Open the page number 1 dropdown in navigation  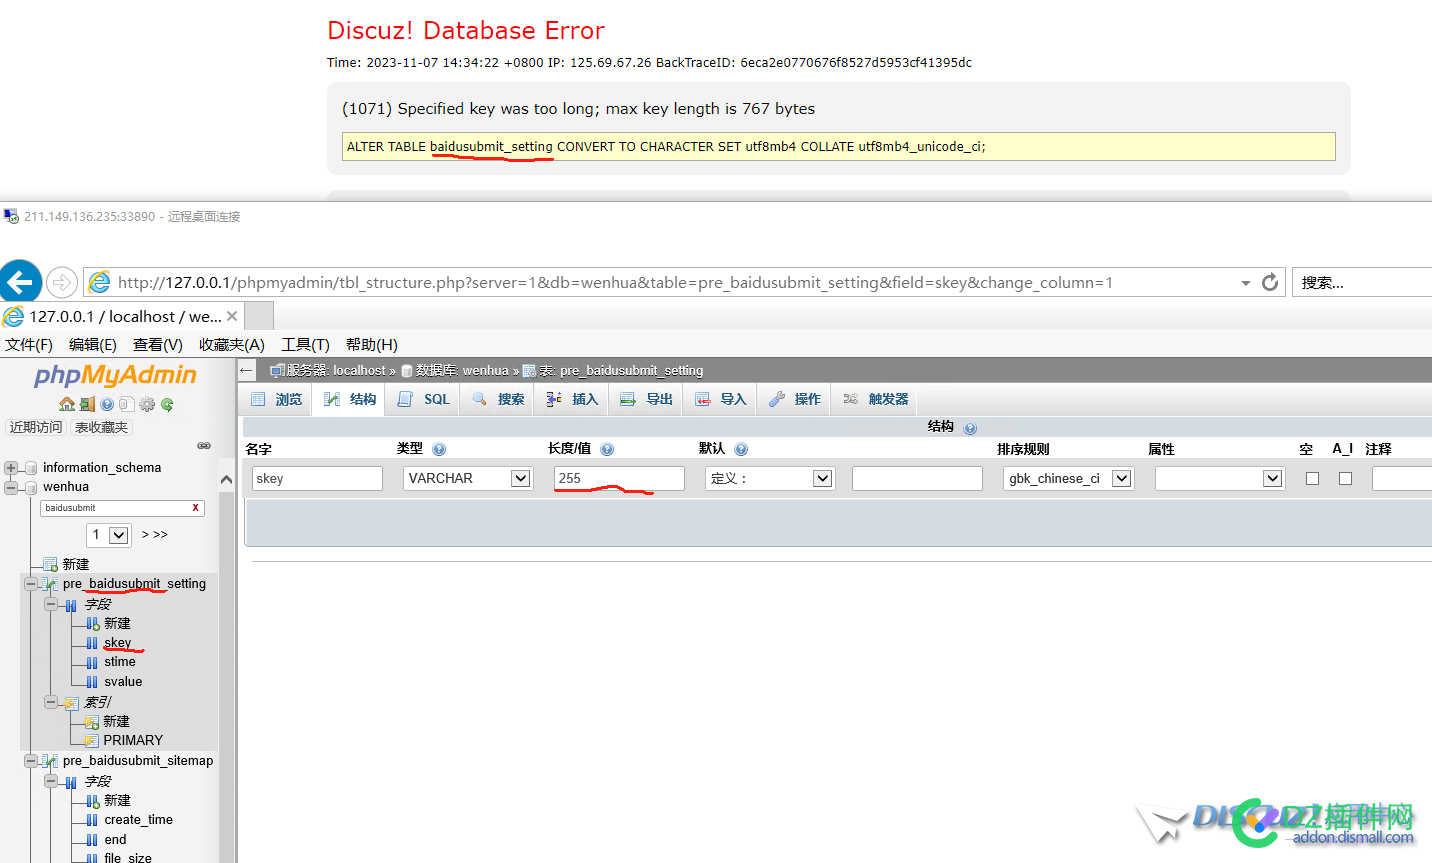tap(108, 535)
